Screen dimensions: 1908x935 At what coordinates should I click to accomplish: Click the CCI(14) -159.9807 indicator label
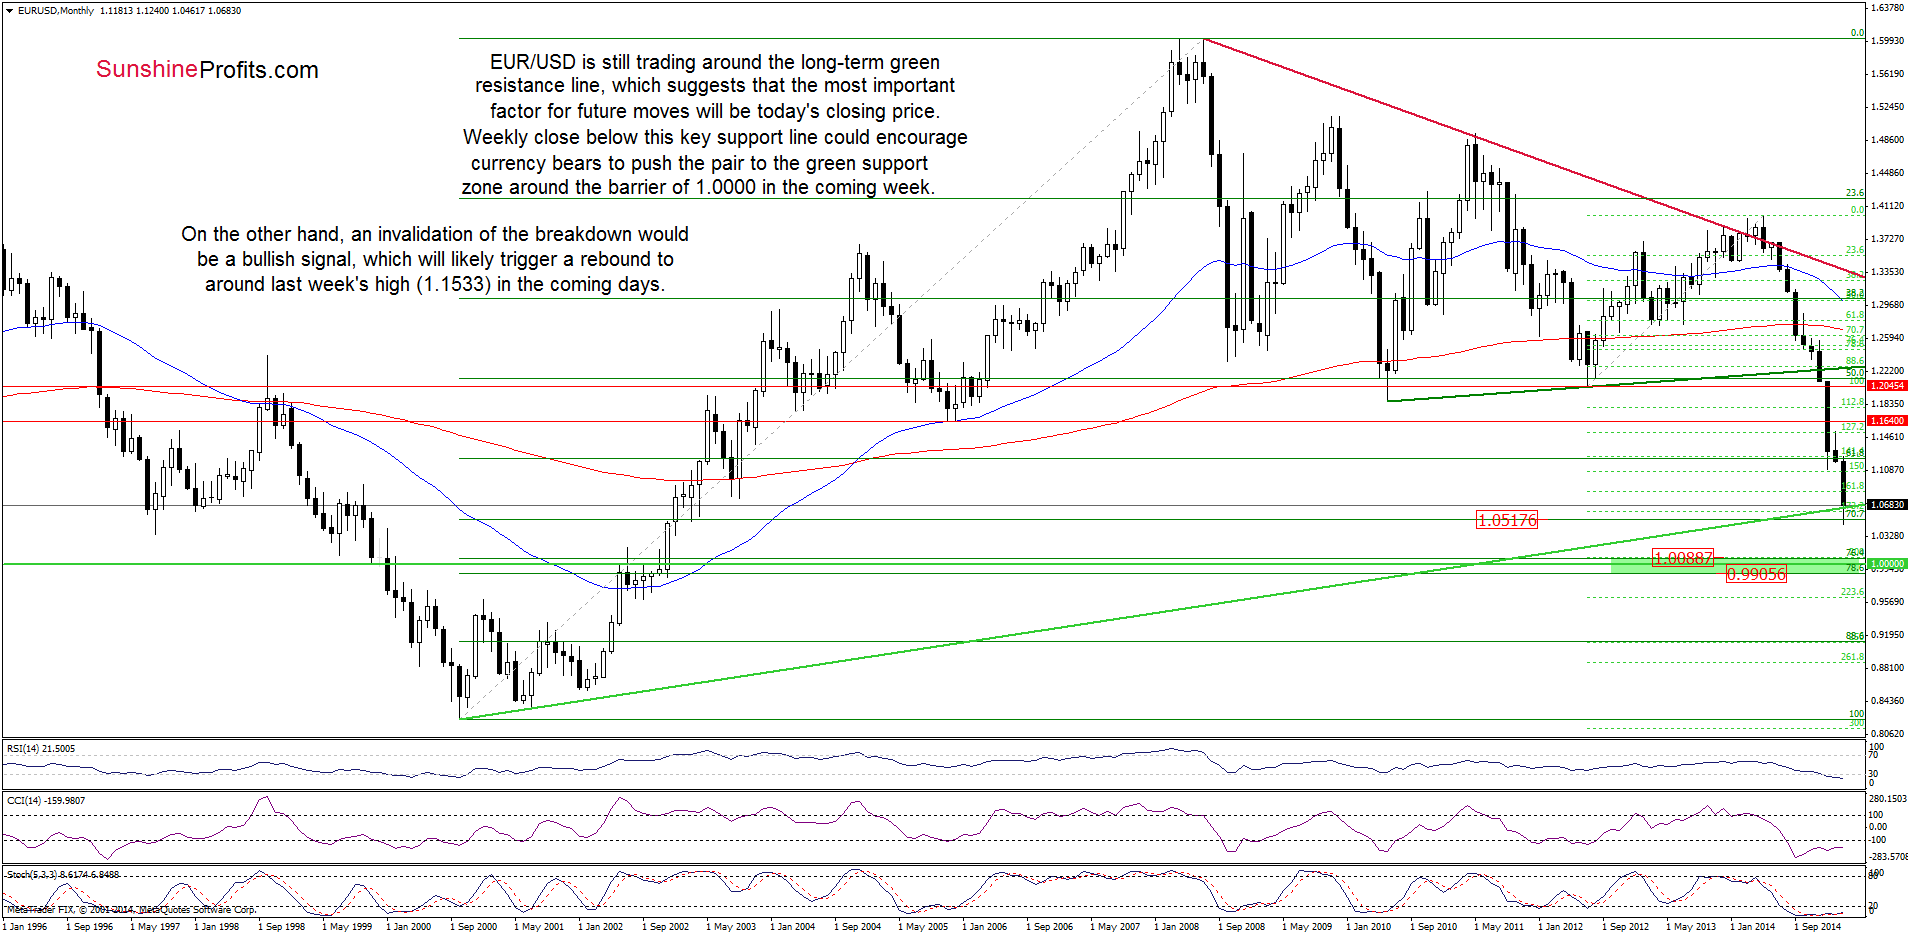pyautogui.click(x=46, y=801)
